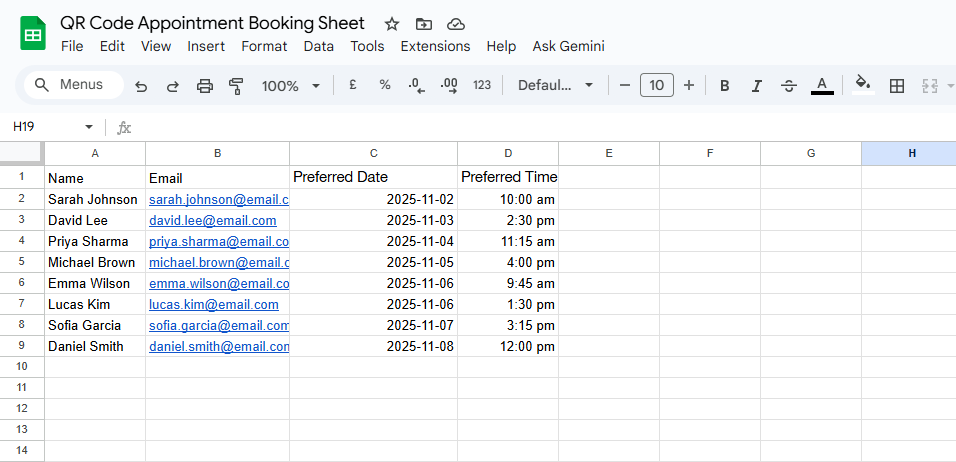Print the spreadsheet

(205, 86)
